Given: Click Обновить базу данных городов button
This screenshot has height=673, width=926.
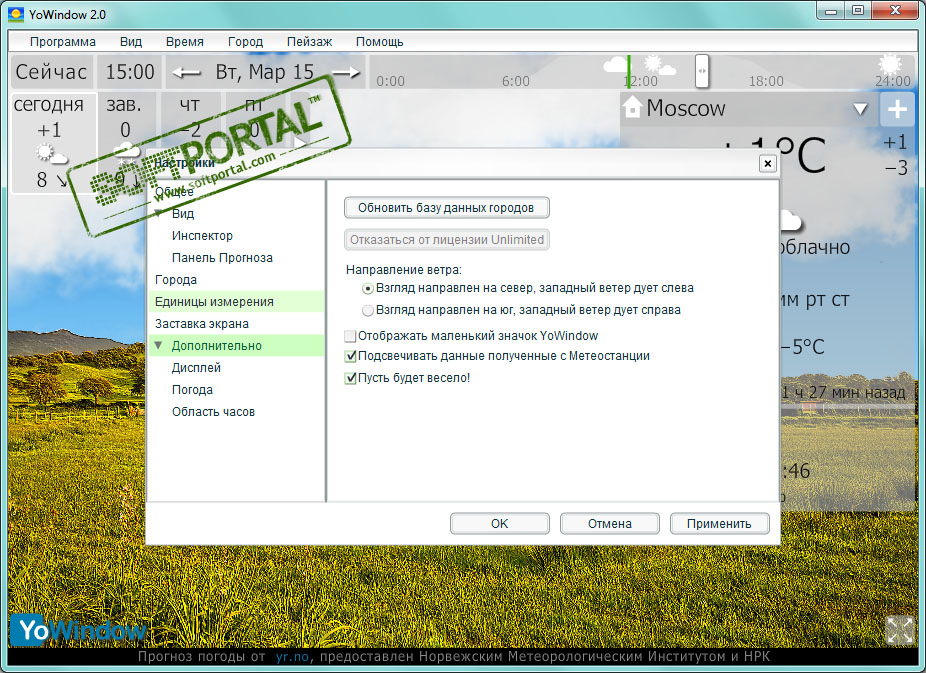Looking at the screenshot, I should (x=446, y=208).
